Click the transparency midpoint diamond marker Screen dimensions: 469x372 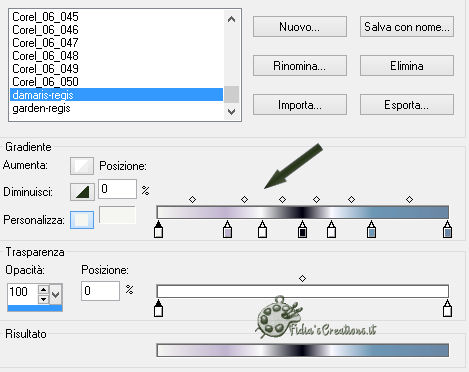pyautogui.click(x=302, y=278)
